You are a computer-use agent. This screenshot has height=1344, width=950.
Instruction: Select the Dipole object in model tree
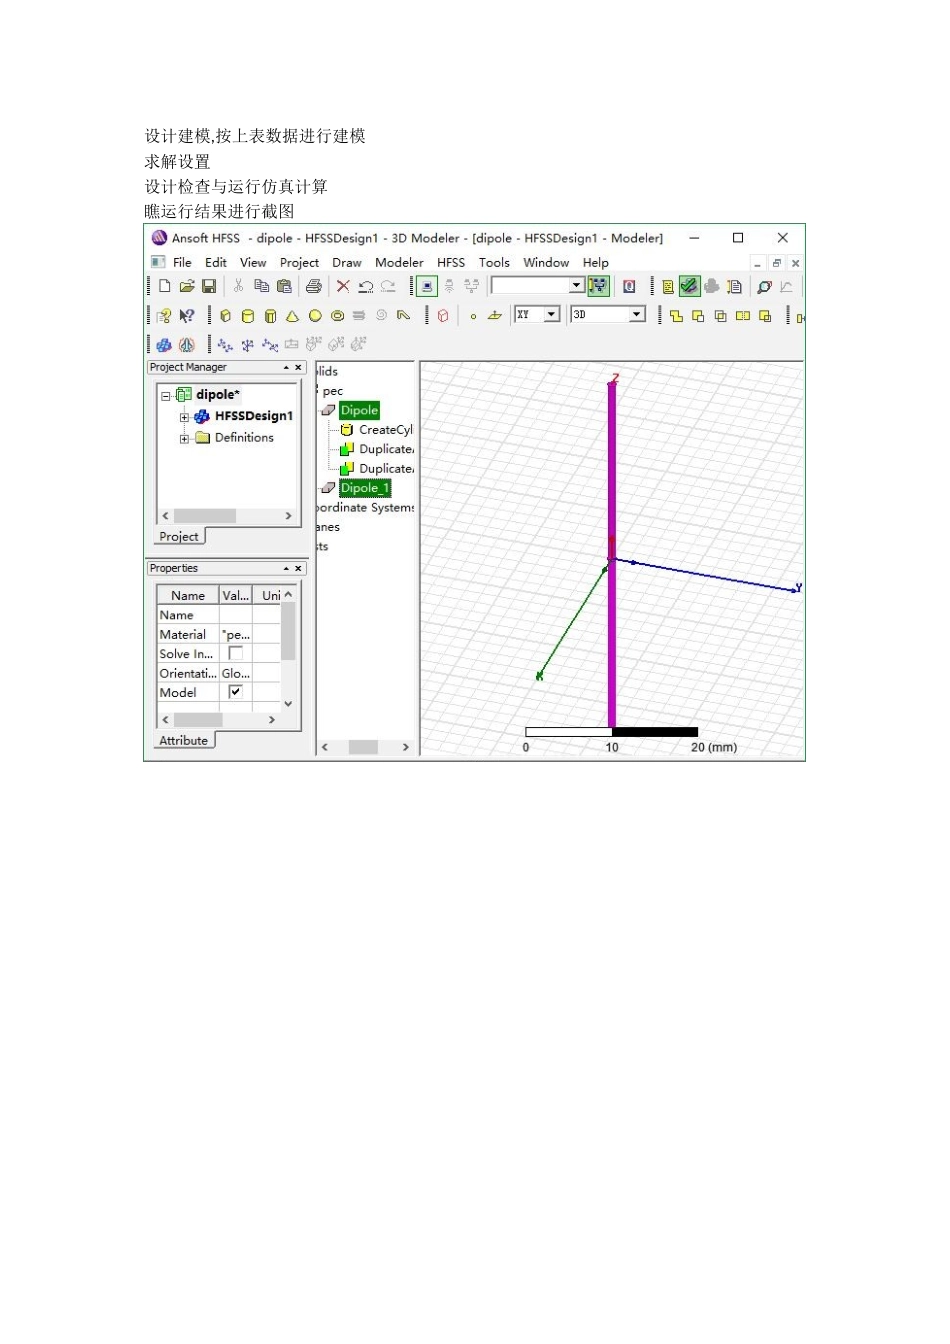[359, 410]
